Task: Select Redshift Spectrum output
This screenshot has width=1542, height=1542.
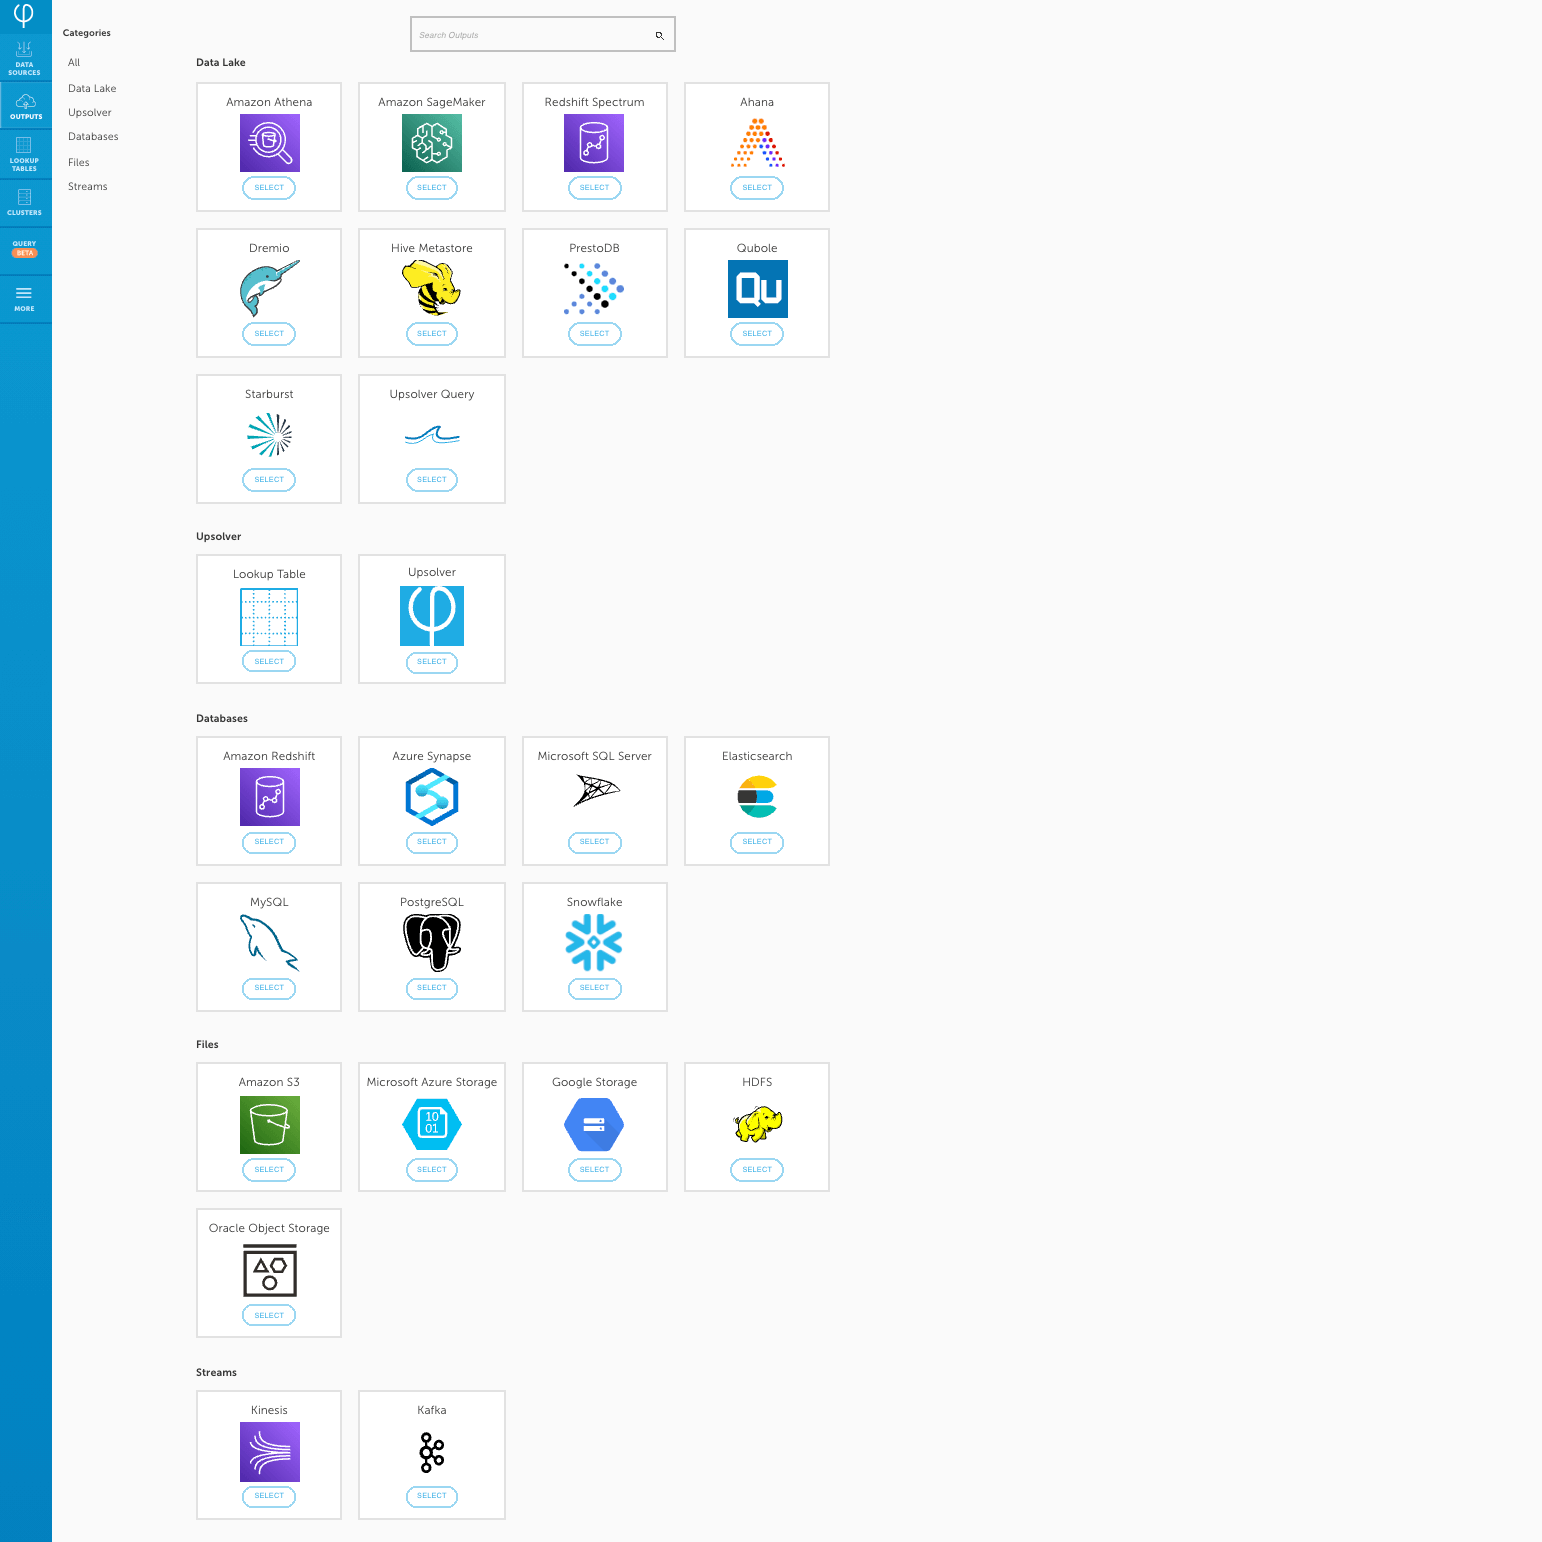Action: (x=594, y=188)
